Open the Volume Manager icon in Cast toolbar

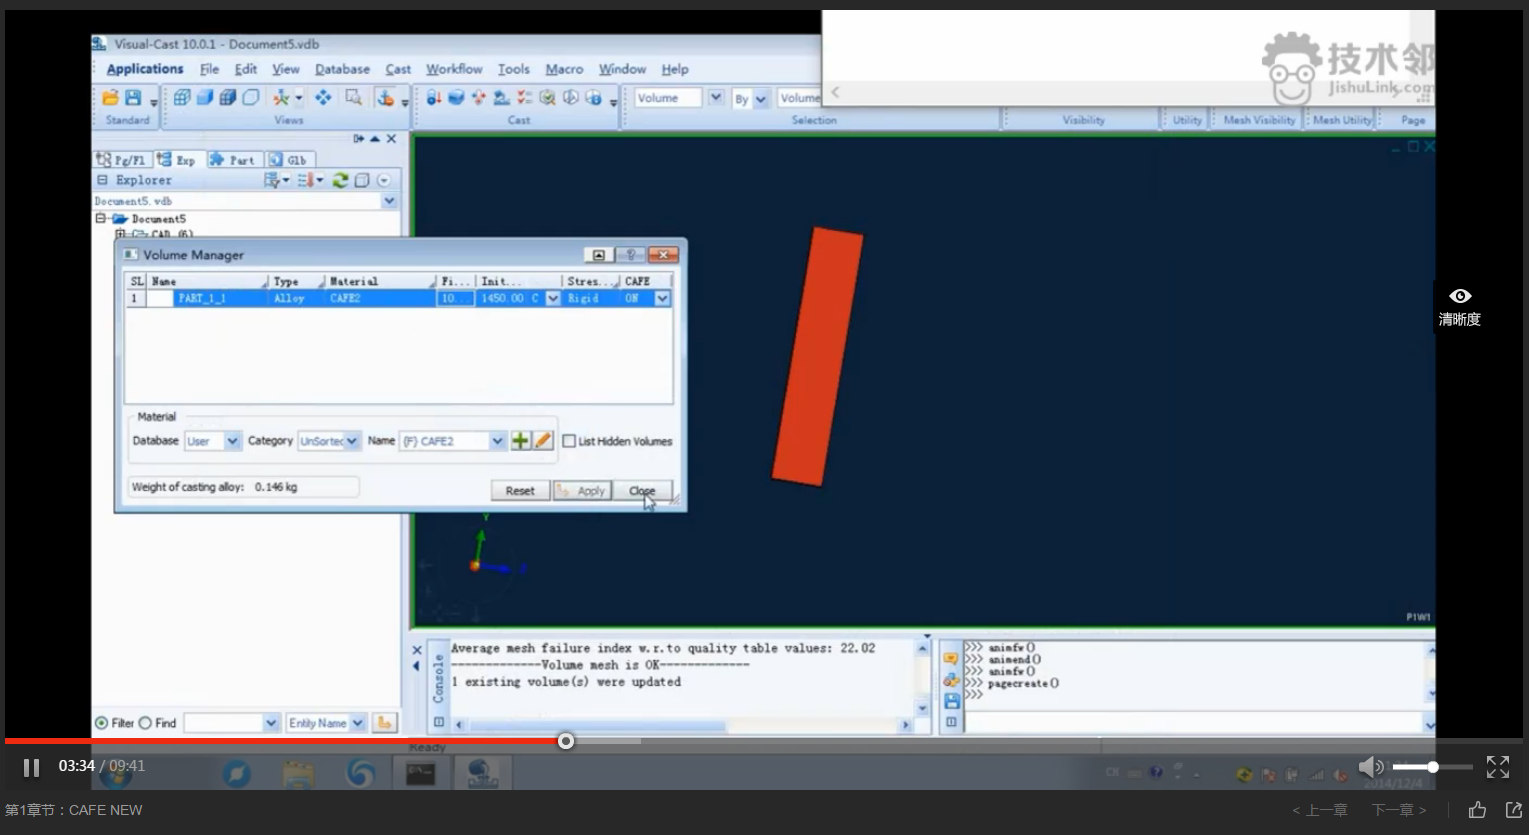pos(456,98)
